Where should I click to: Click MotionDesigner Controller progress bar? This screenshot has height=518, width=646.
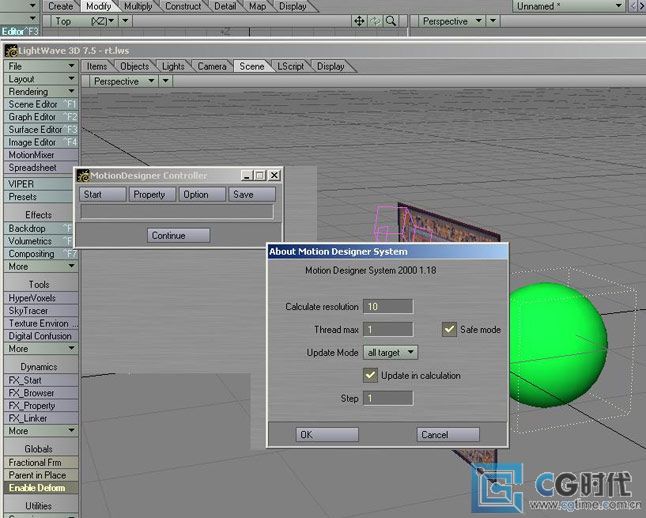(x=177, y=212)
